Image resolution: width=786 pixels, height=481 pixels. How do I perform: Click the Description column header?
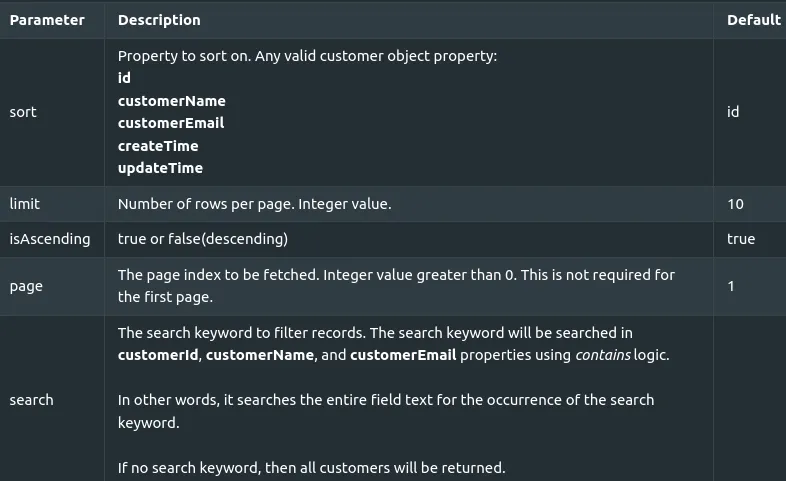click(x=159, y=20)
